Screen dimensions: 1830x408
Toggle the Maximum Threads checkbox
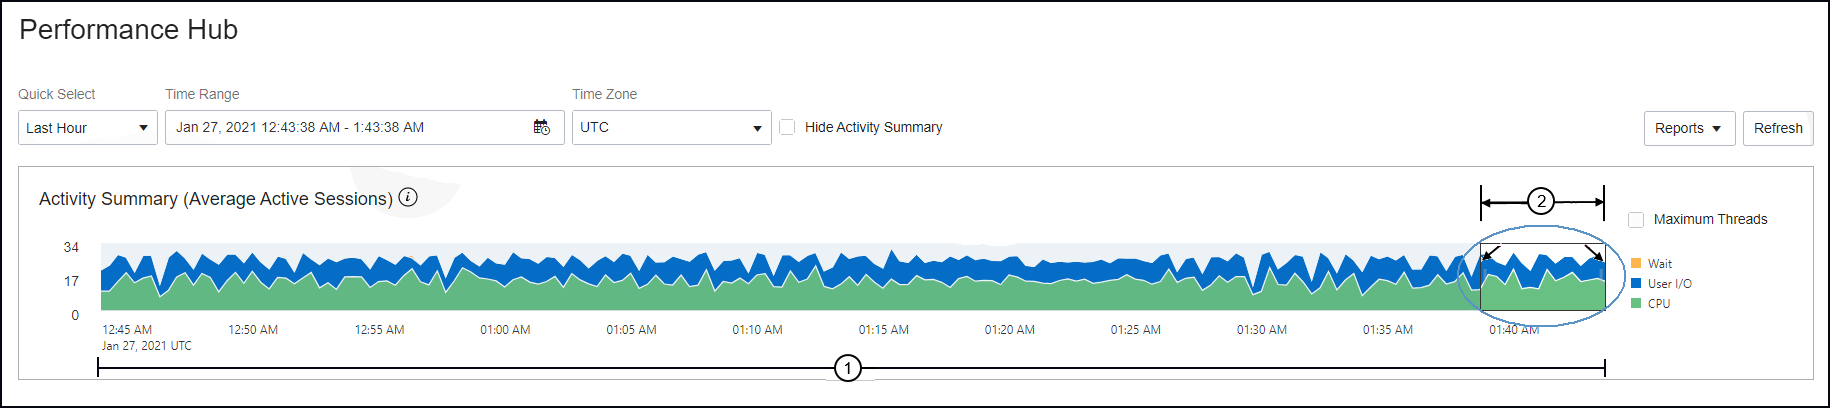pos(1636,219)
